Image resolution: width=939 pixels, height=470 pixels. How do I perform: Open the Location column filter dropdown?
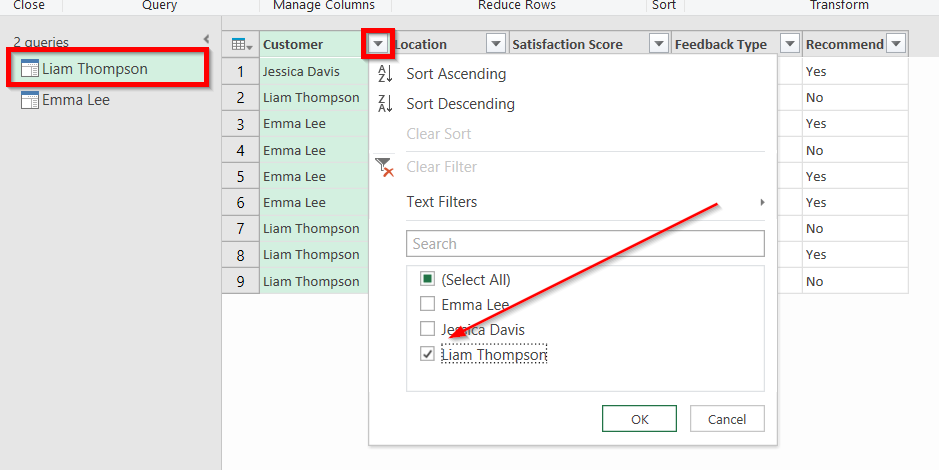point(496,44)
